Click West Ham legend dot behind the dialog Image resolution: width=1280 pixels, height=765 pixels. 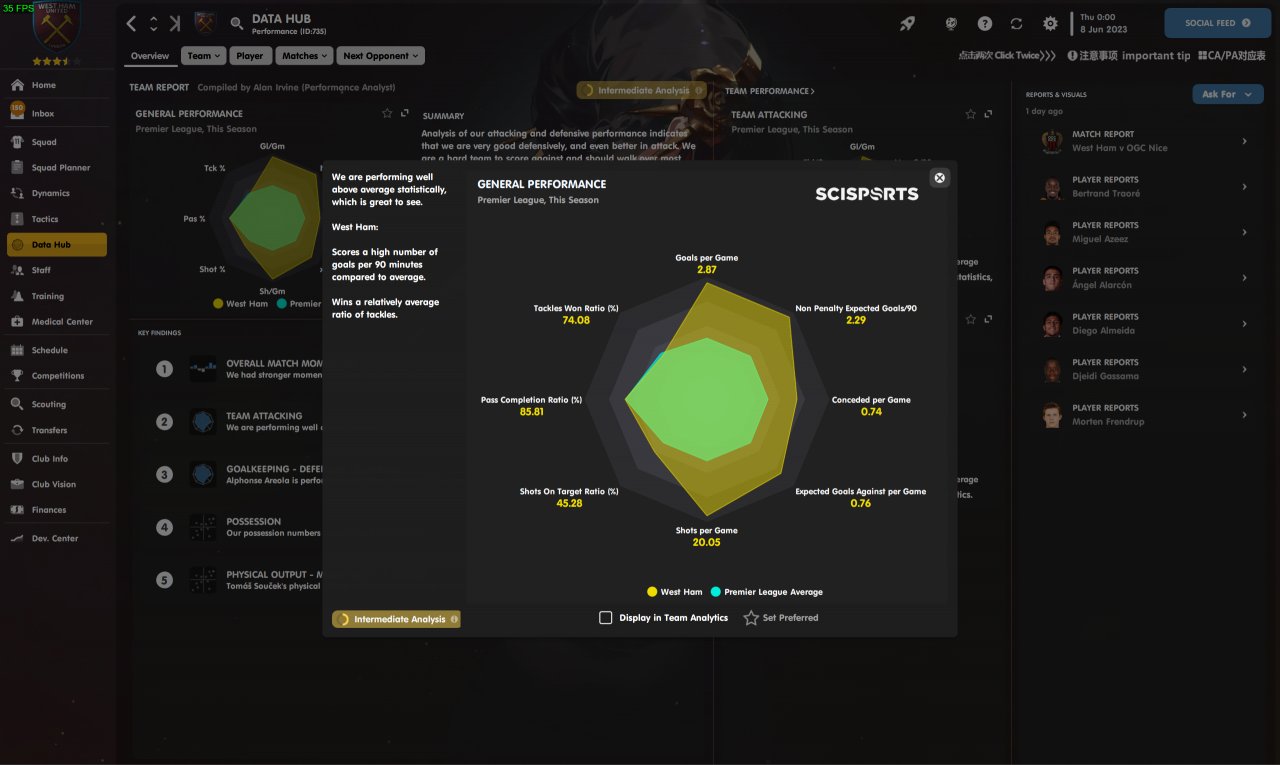click(x=218, y=303)
